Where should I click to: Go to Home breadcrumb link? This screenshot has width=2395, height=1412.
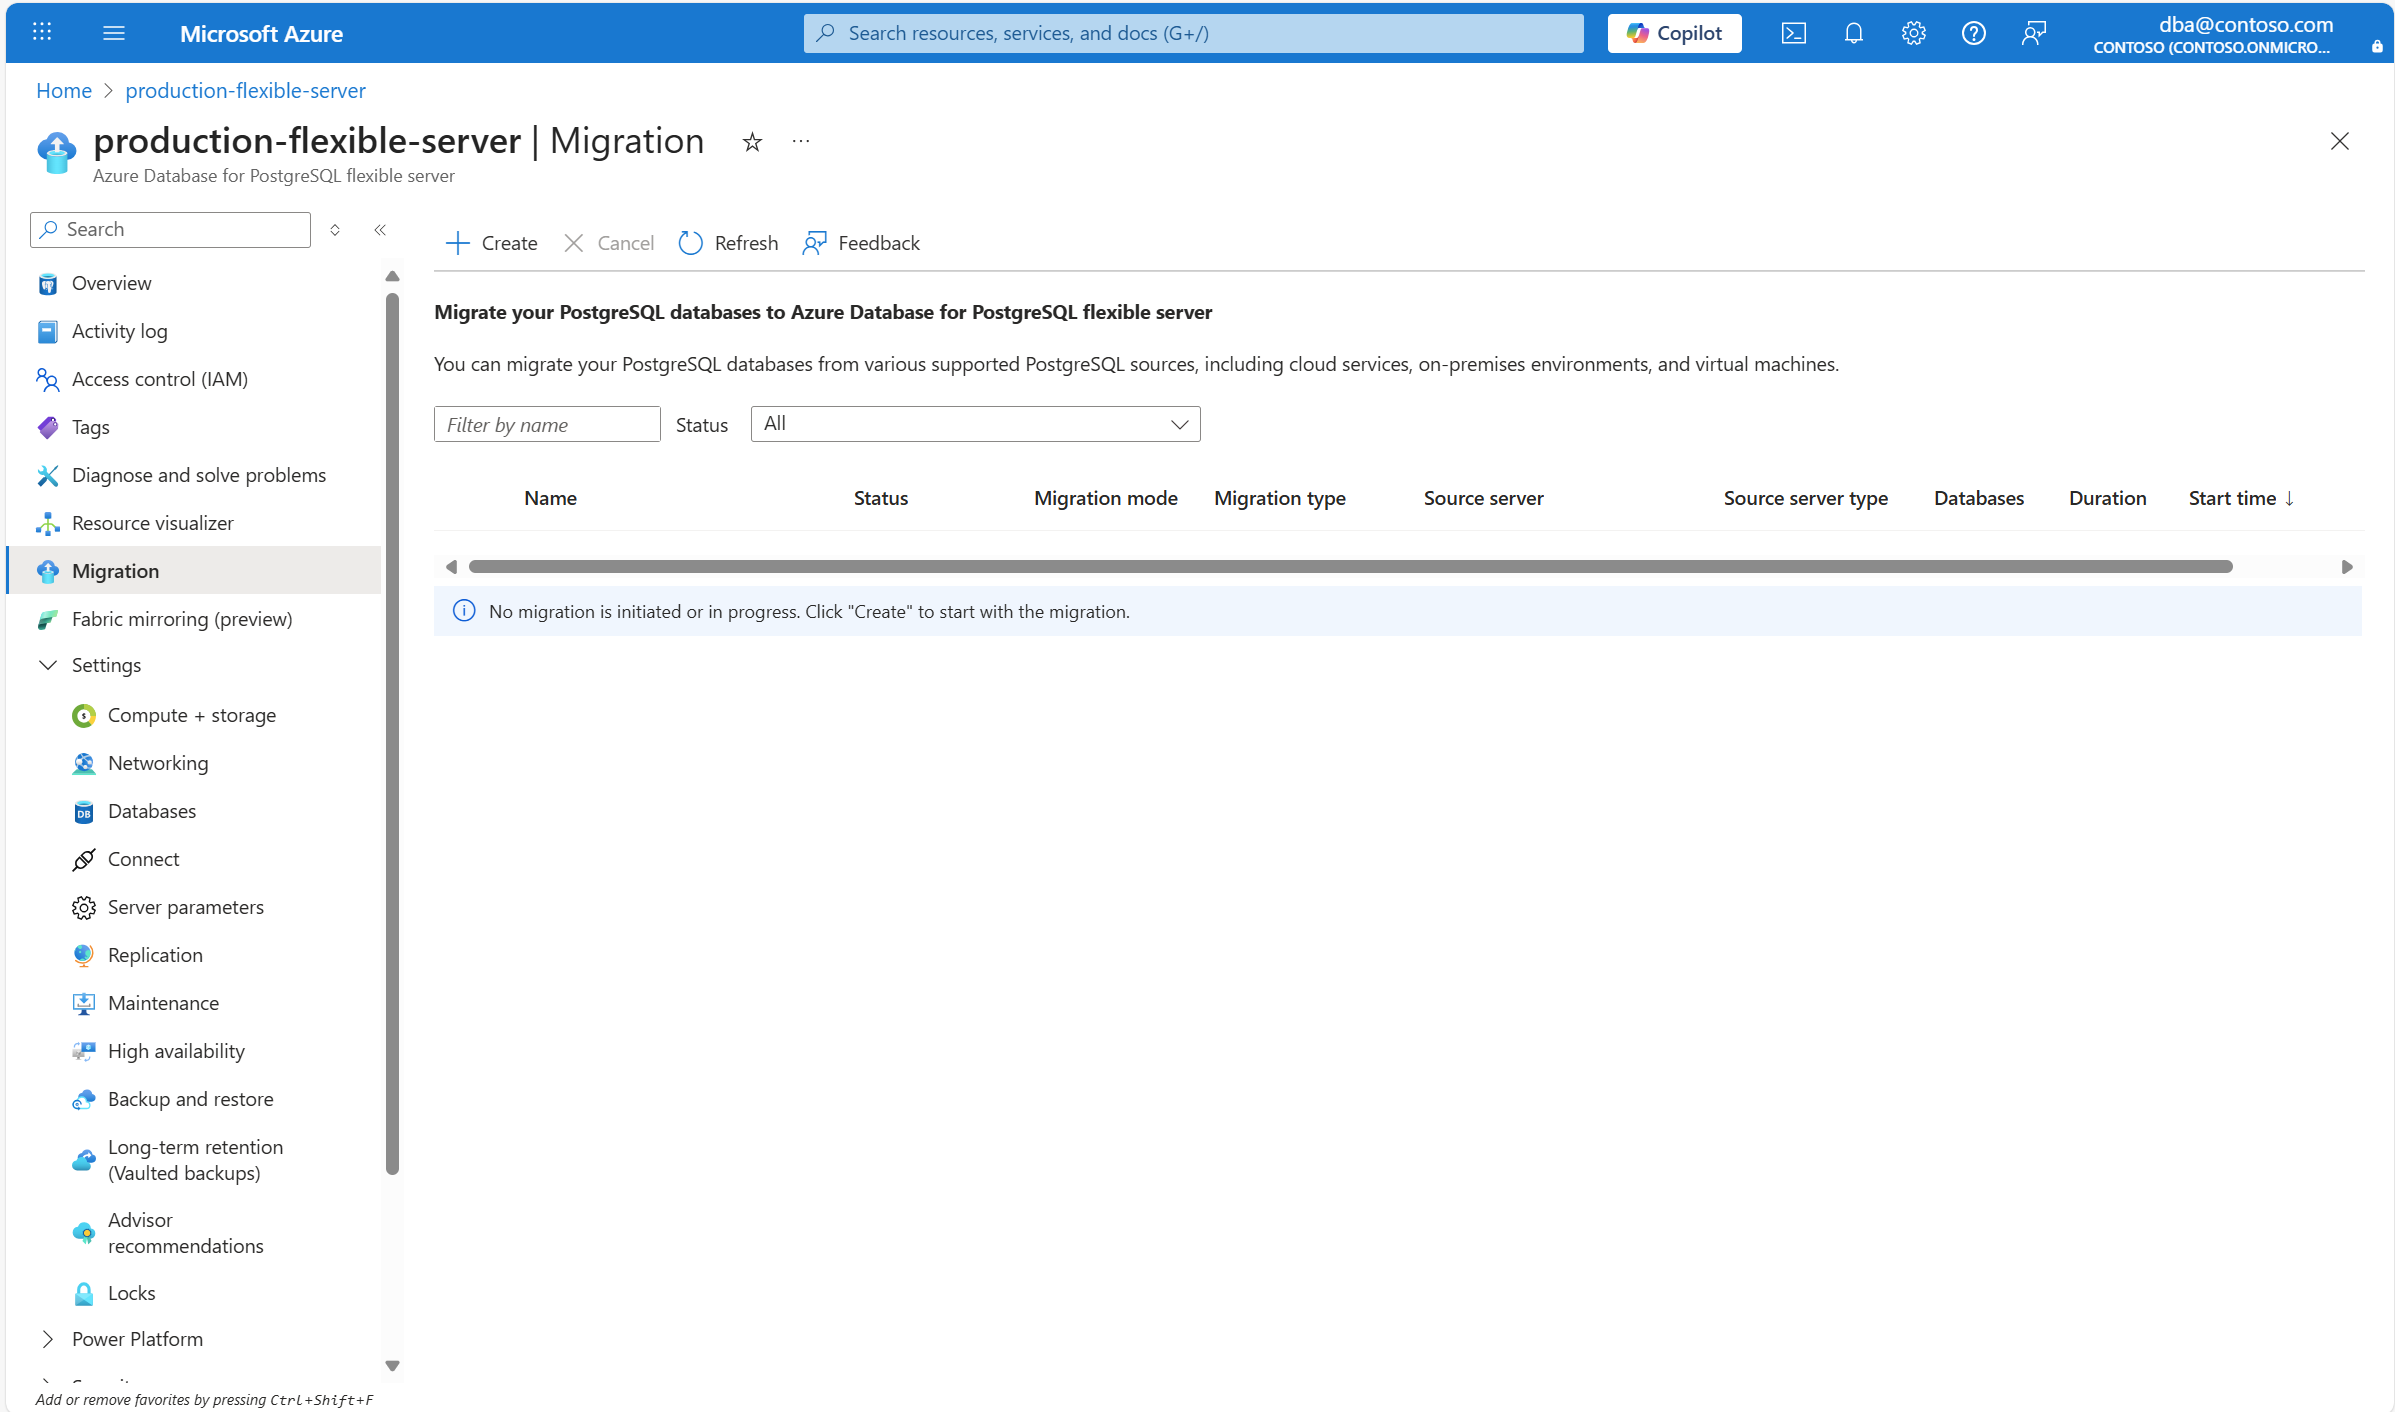pos(64,90)
